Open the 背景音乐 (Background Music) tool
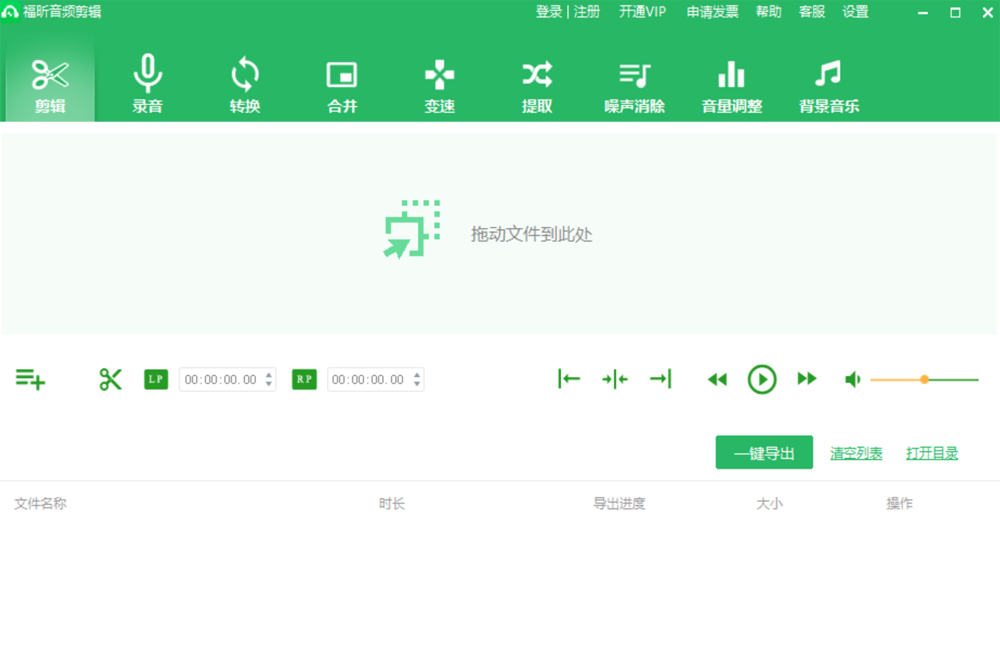 [828, 85]
